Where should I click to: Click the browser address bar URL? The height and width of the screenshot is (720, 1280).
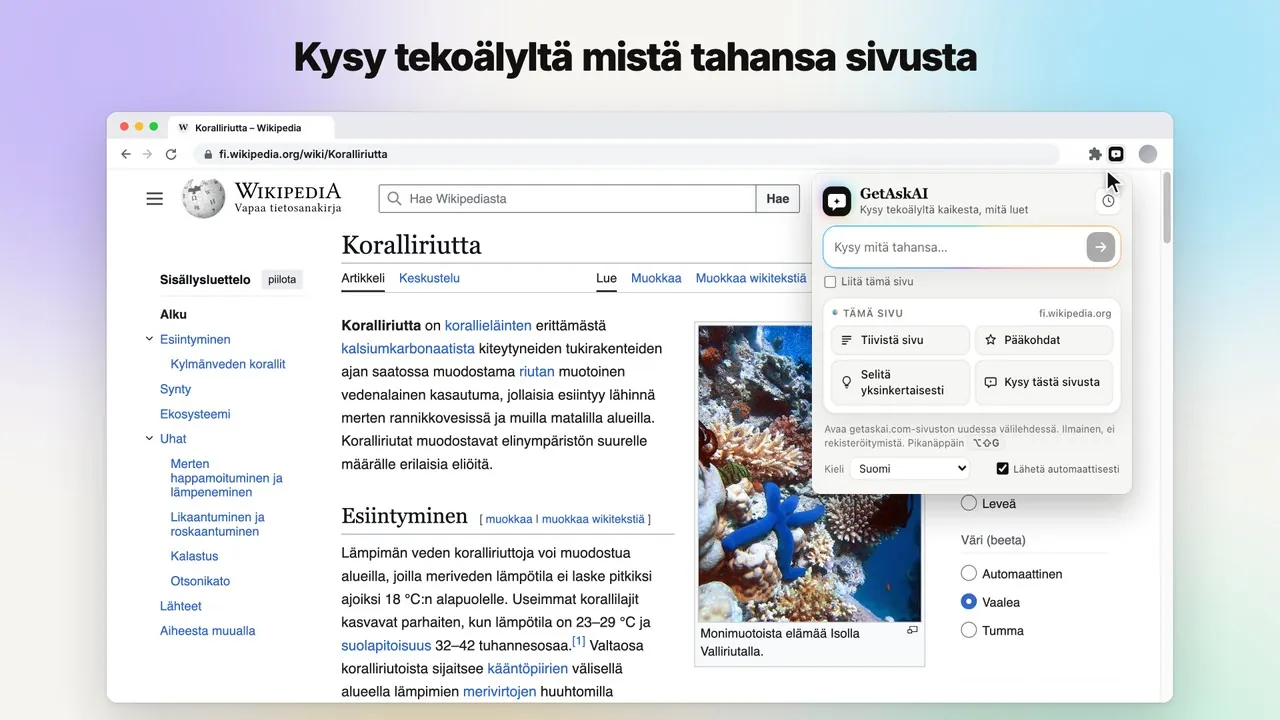303,154
